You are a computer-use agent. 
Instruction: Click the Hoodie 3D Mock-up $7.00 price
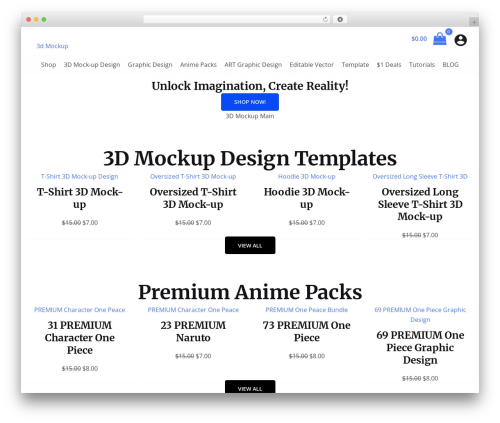point(317,223)
